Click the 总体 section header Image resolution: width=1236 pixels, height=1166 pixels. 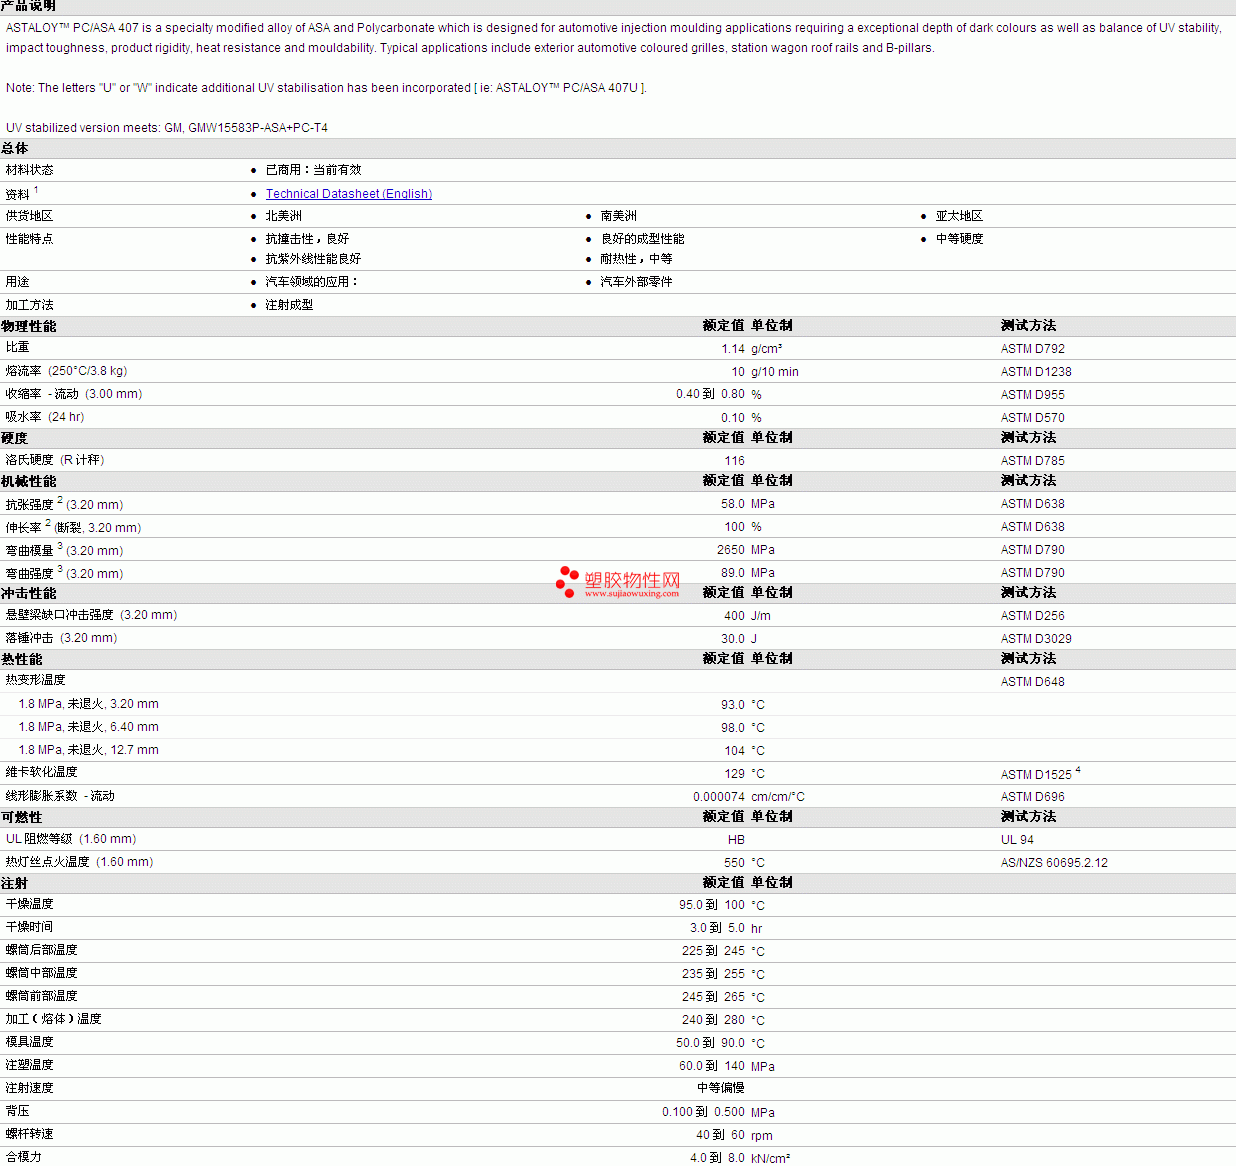[15, 148]
